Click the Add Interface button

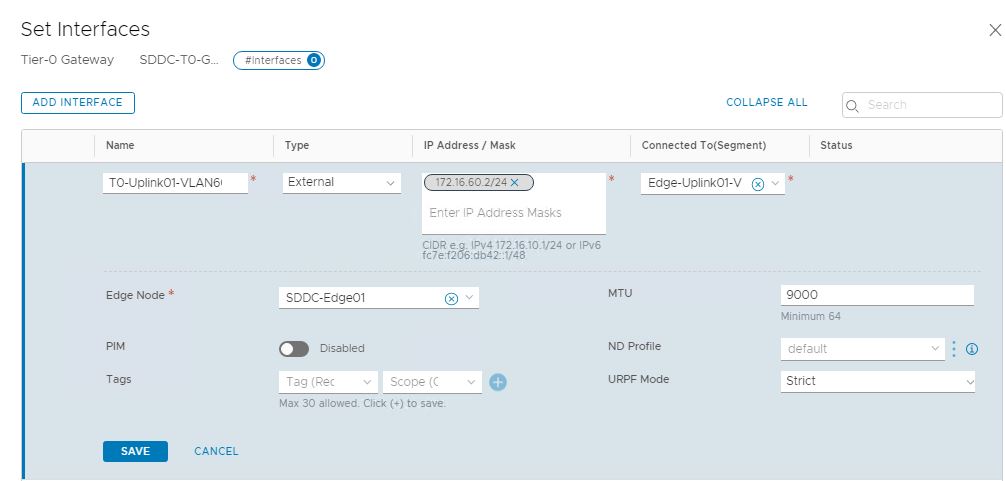point(77,102)
